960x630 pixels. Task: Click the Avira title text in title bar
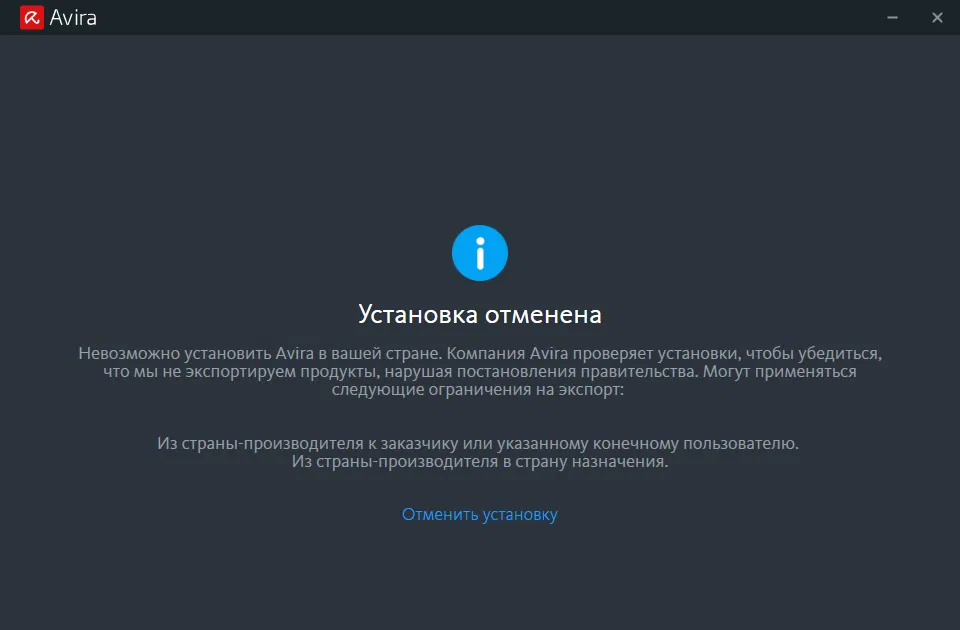pos(73,18)
